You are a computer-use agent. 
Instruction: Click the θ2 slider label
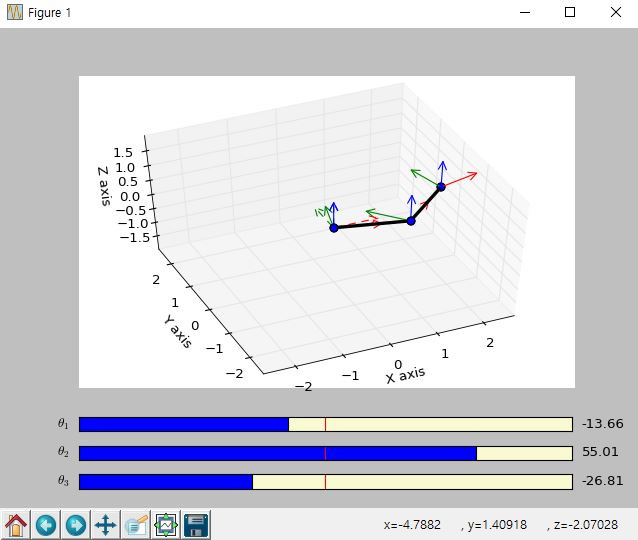(63, 452)
